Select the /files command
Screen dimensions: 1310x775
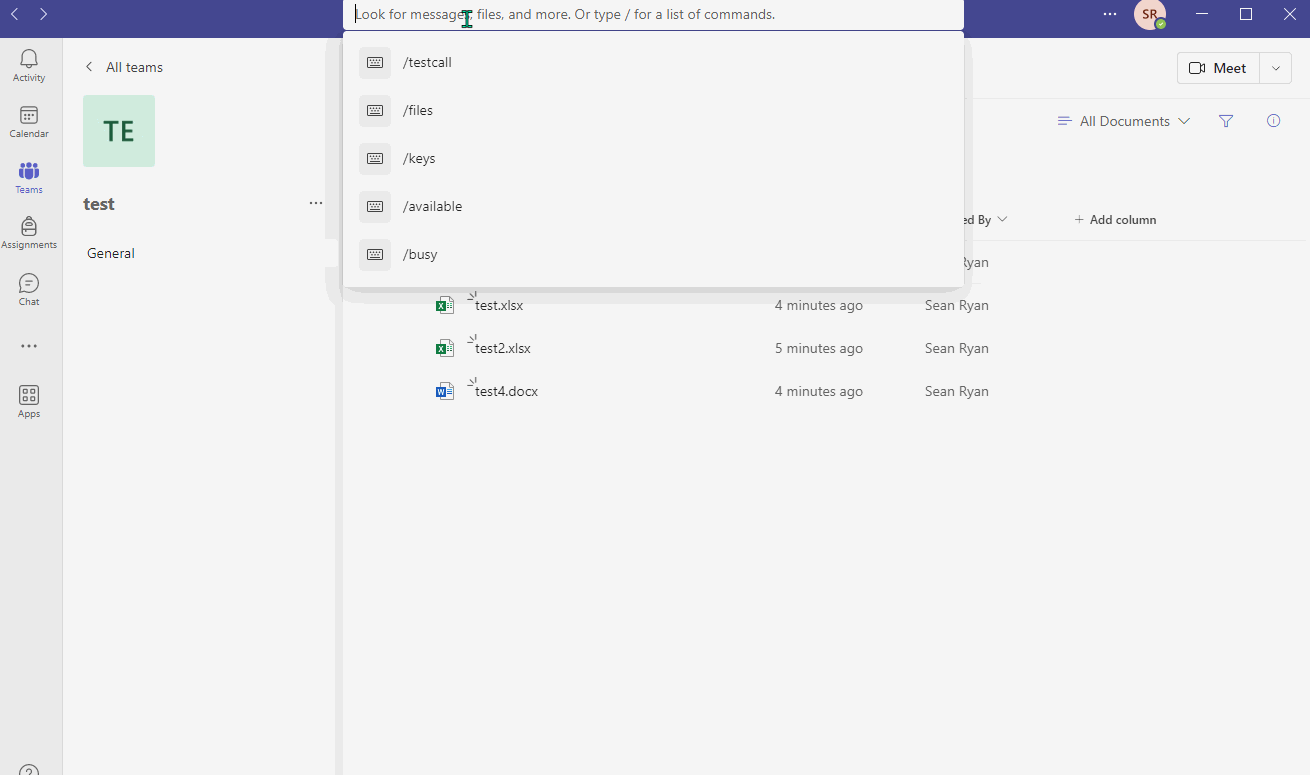(x=653, y=110)
